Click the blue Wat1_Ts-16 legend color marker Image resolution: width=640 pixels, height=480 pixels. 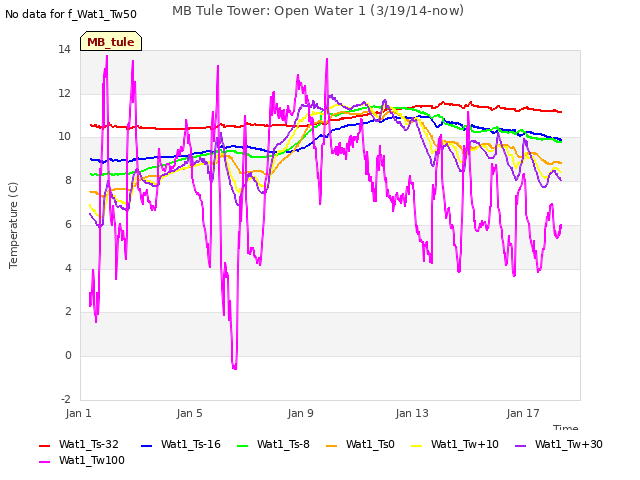point(146,446)
